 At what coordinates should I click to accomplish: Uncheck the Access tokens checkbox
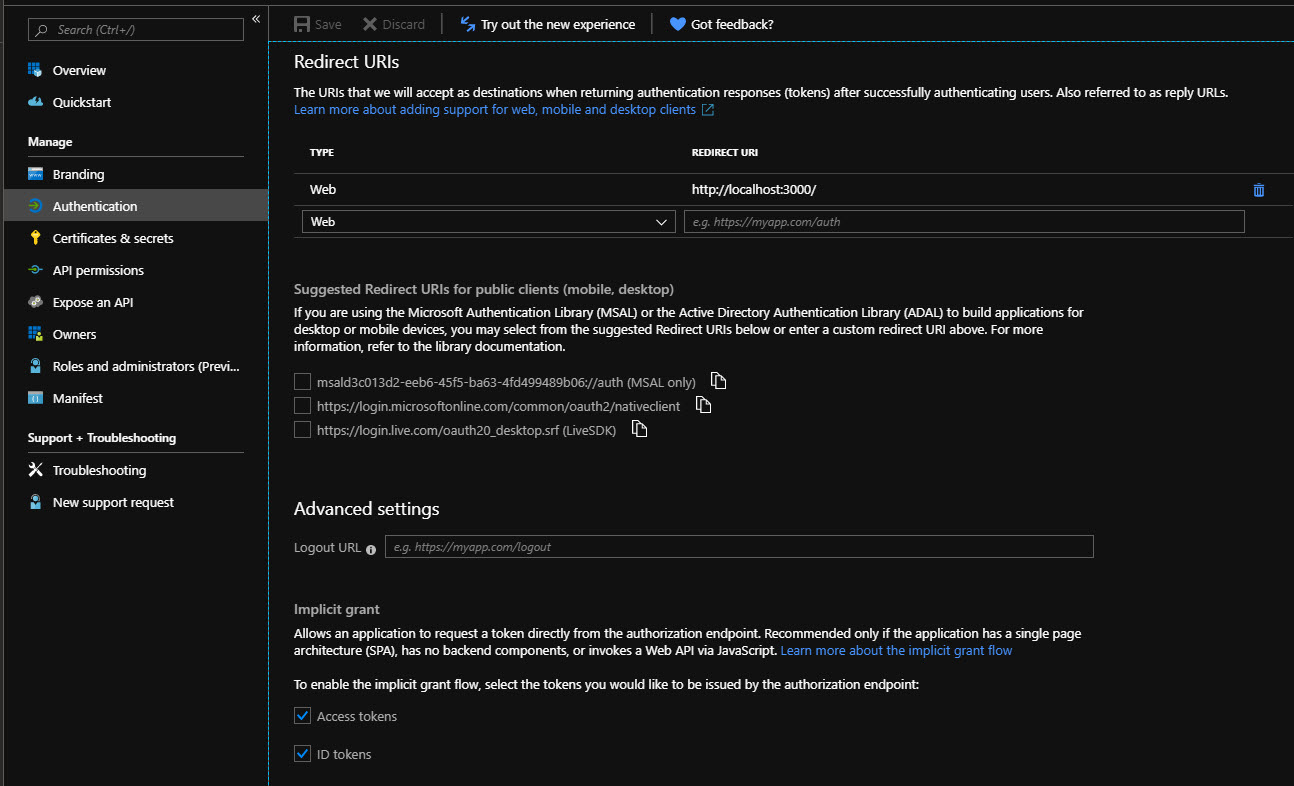[x=302, y=716]
